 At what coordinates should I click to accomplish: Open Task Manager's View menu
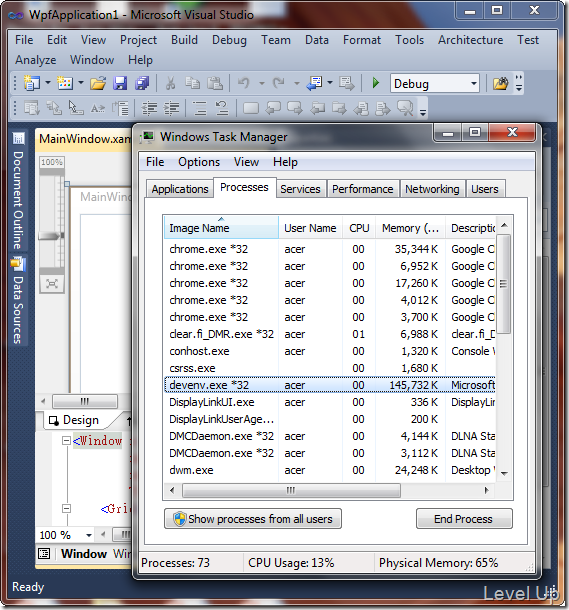[x=246, y=162]
